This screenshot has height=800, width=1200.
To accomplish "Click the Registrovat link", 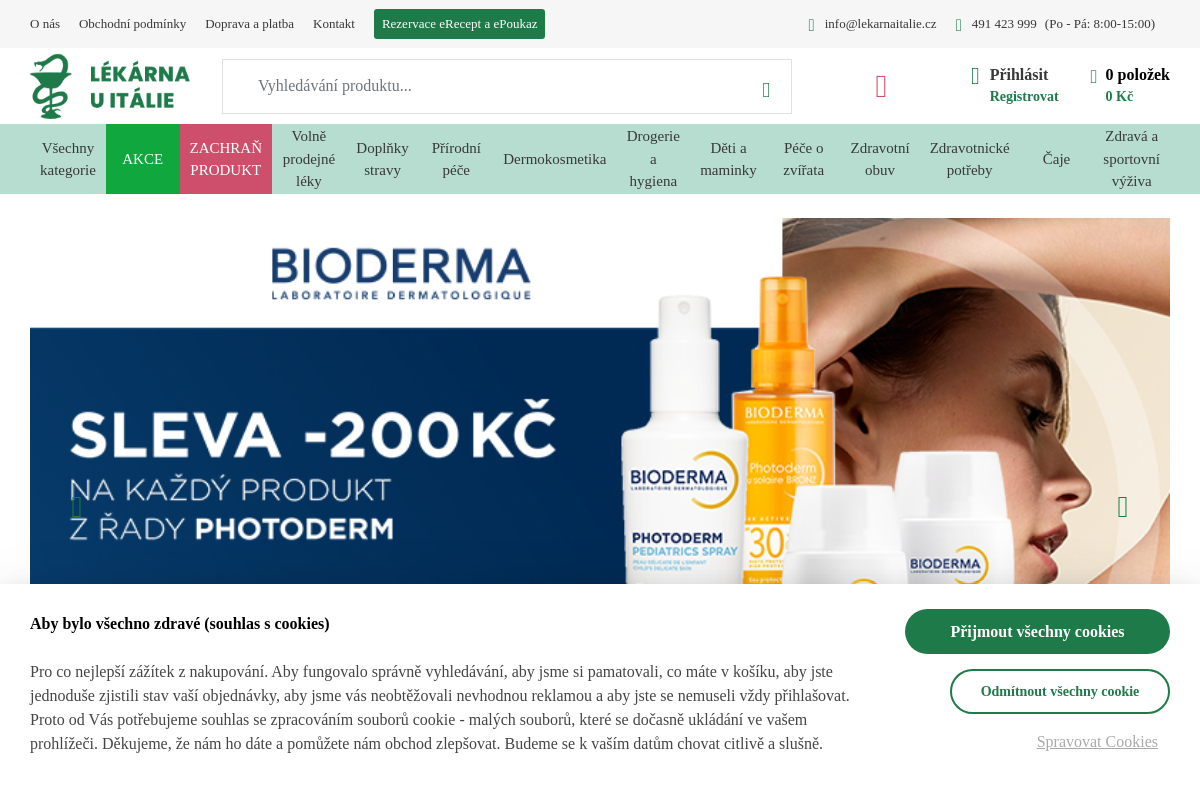I will pos(1024,97).
